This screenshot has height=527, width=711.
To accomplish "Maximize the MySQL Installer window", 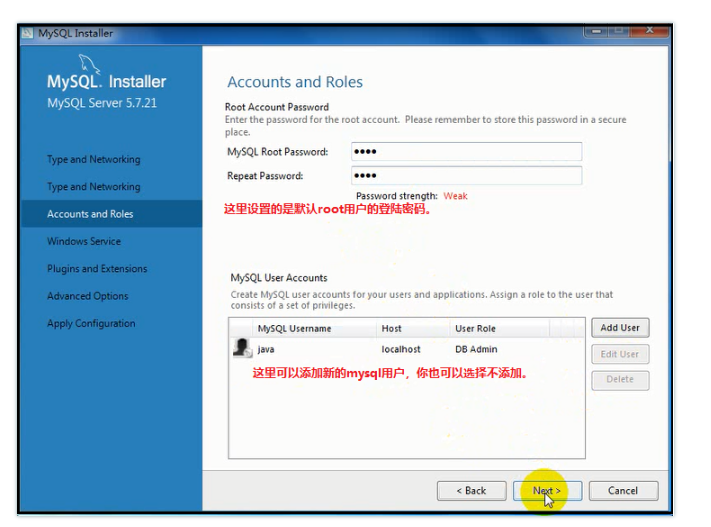I will pyautogui.click(x=618, y=31).
